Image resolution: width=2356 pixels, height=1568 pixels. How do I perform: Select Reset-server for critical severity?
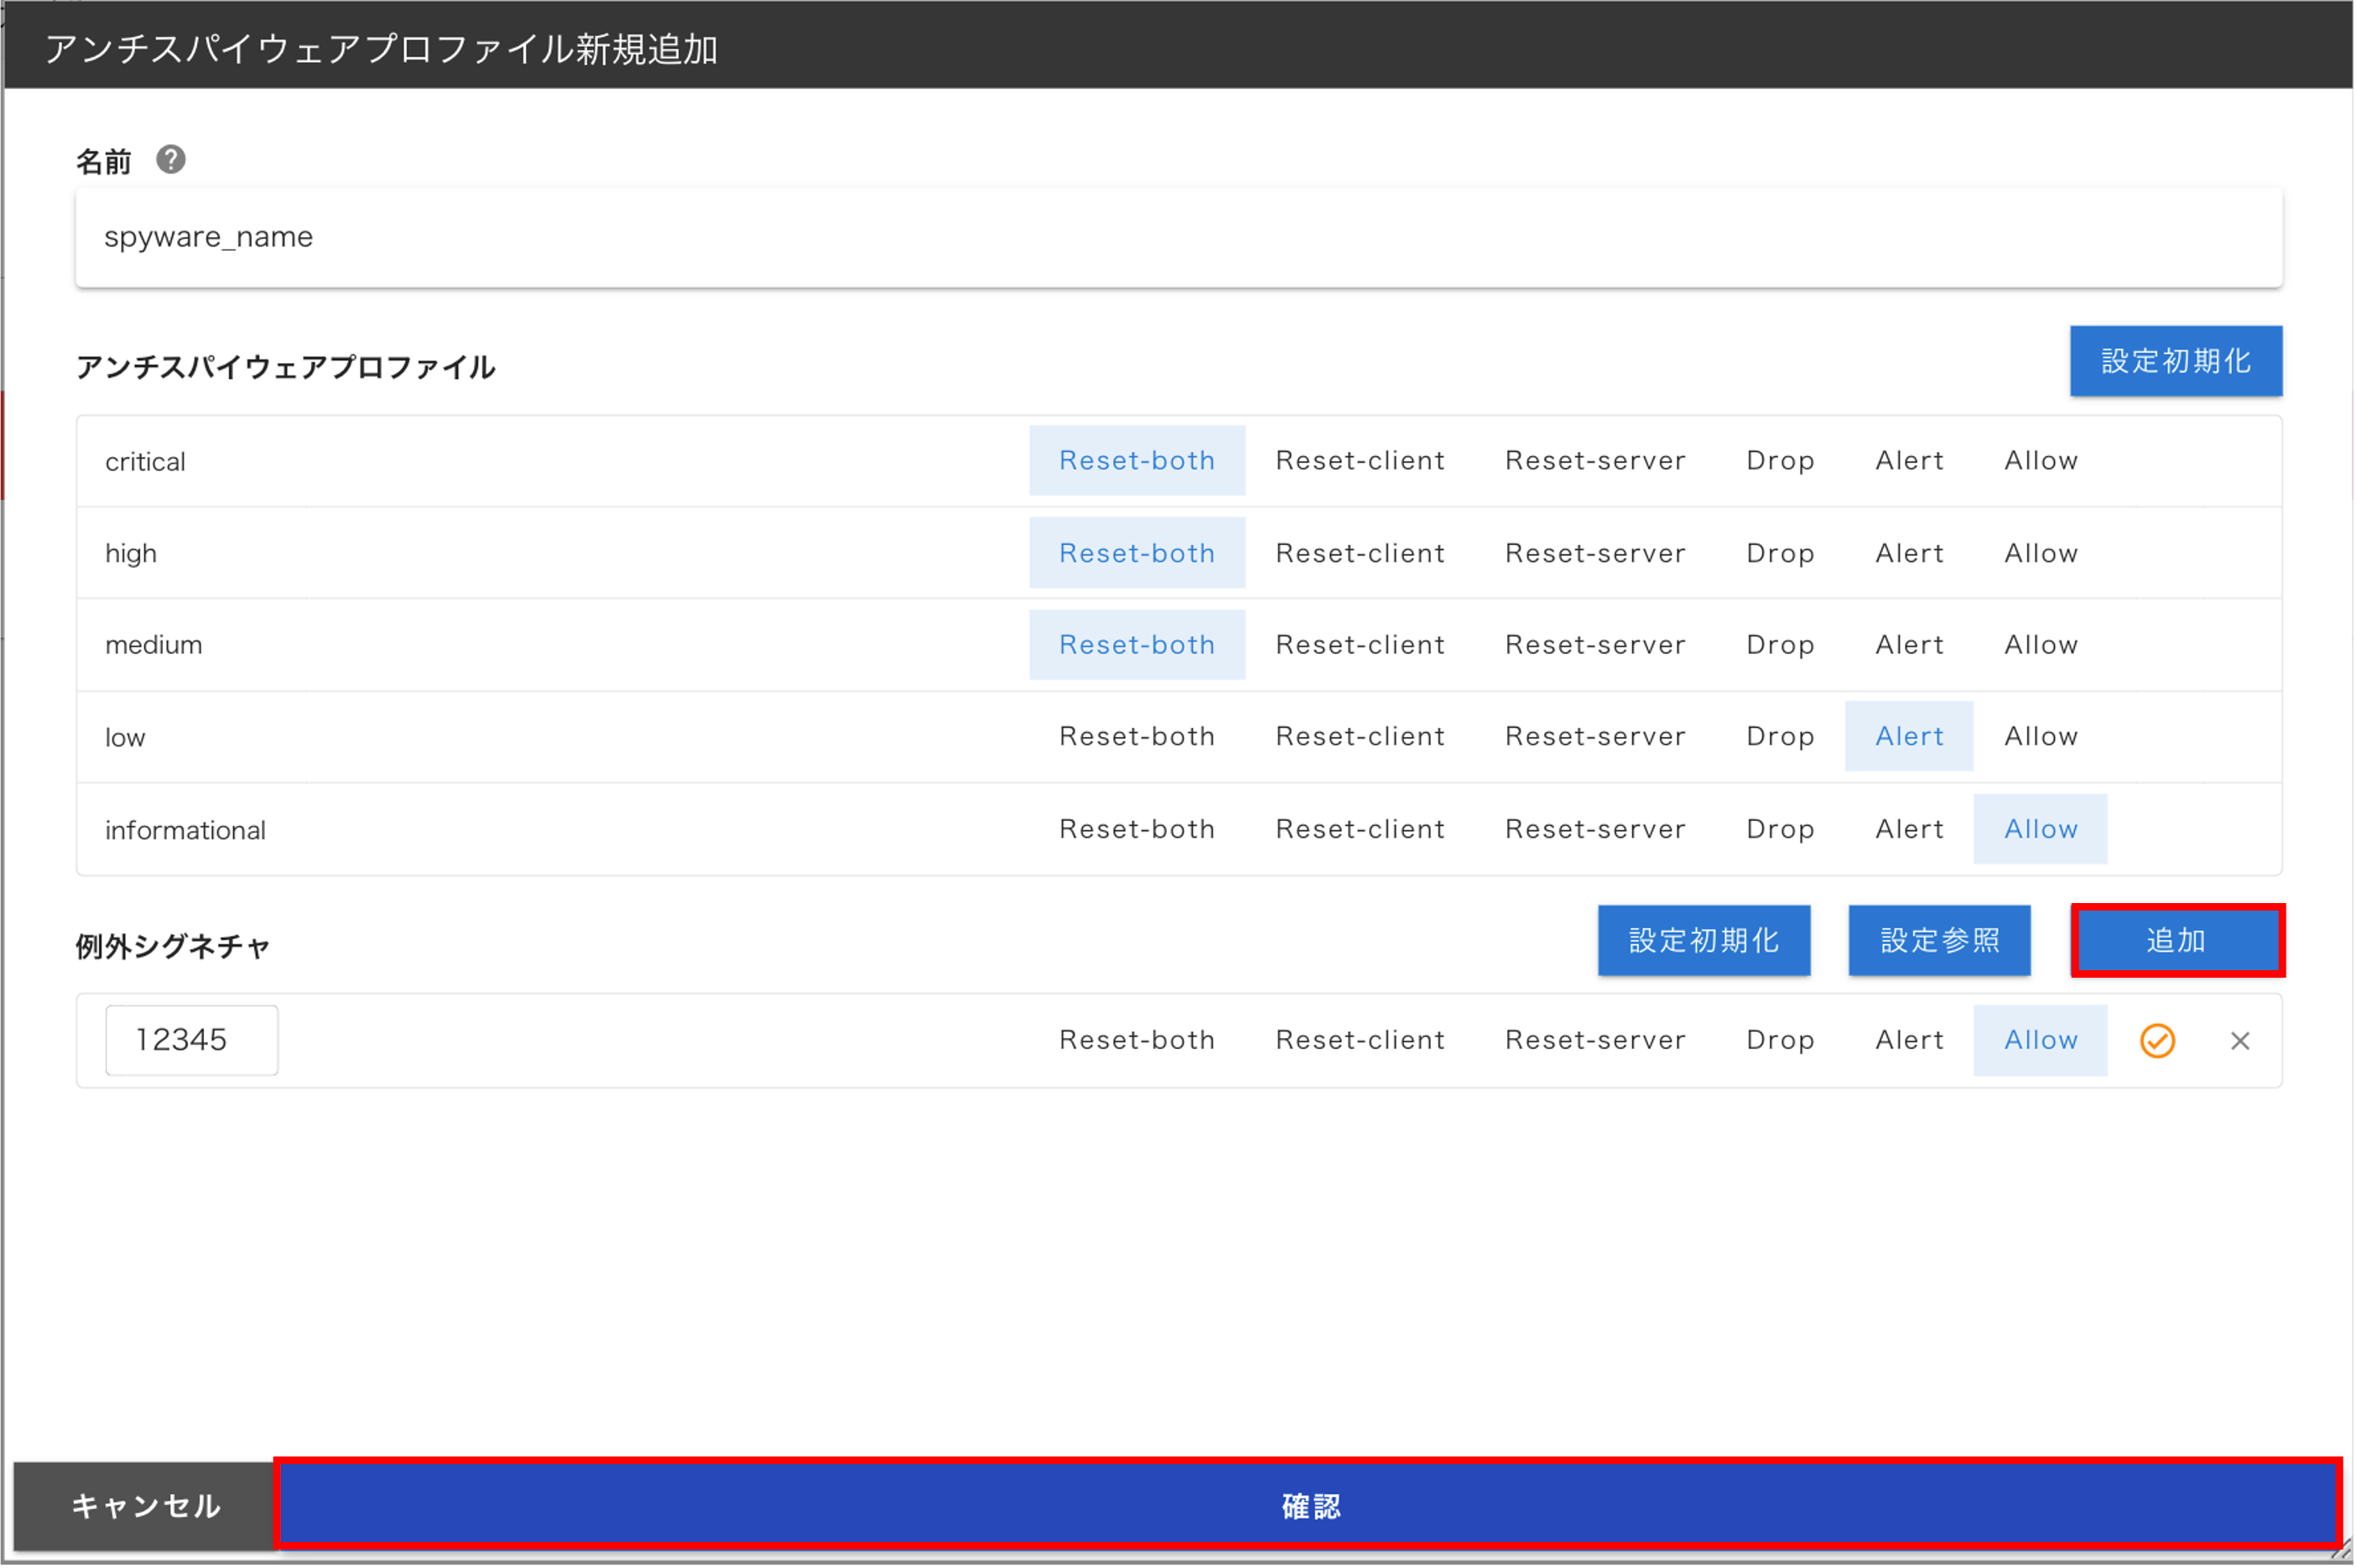pos(1594,461)
